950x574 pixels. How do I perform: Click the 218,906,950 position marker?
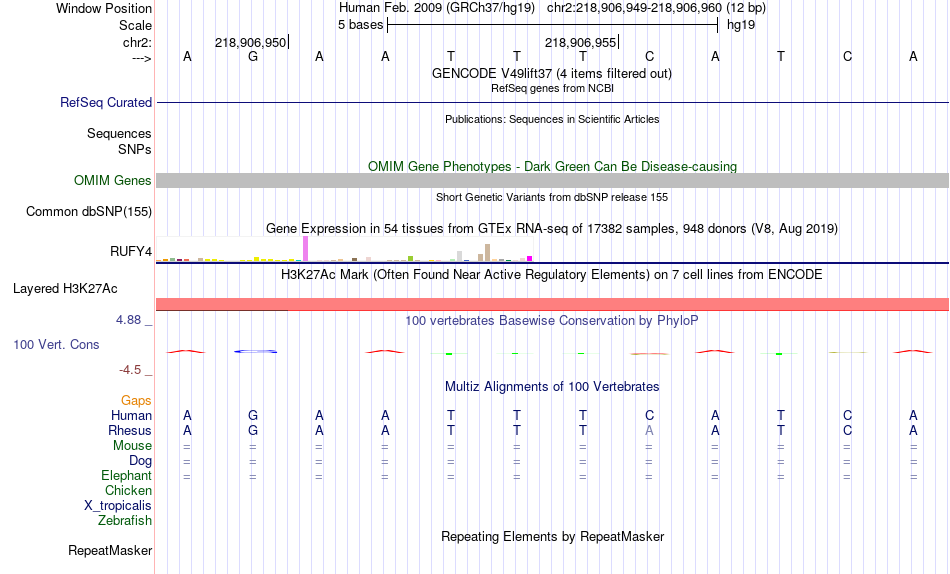pos(251,42)
